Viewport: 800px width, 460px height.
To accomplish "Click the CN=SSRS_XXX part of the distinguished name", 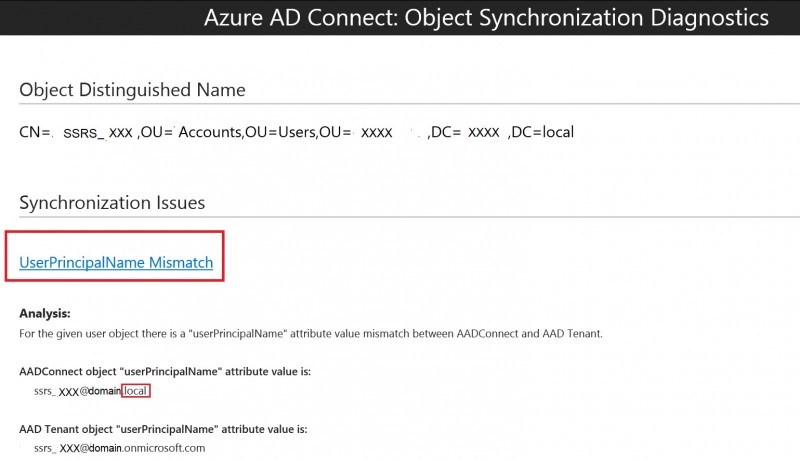I will tap(77, 133).
